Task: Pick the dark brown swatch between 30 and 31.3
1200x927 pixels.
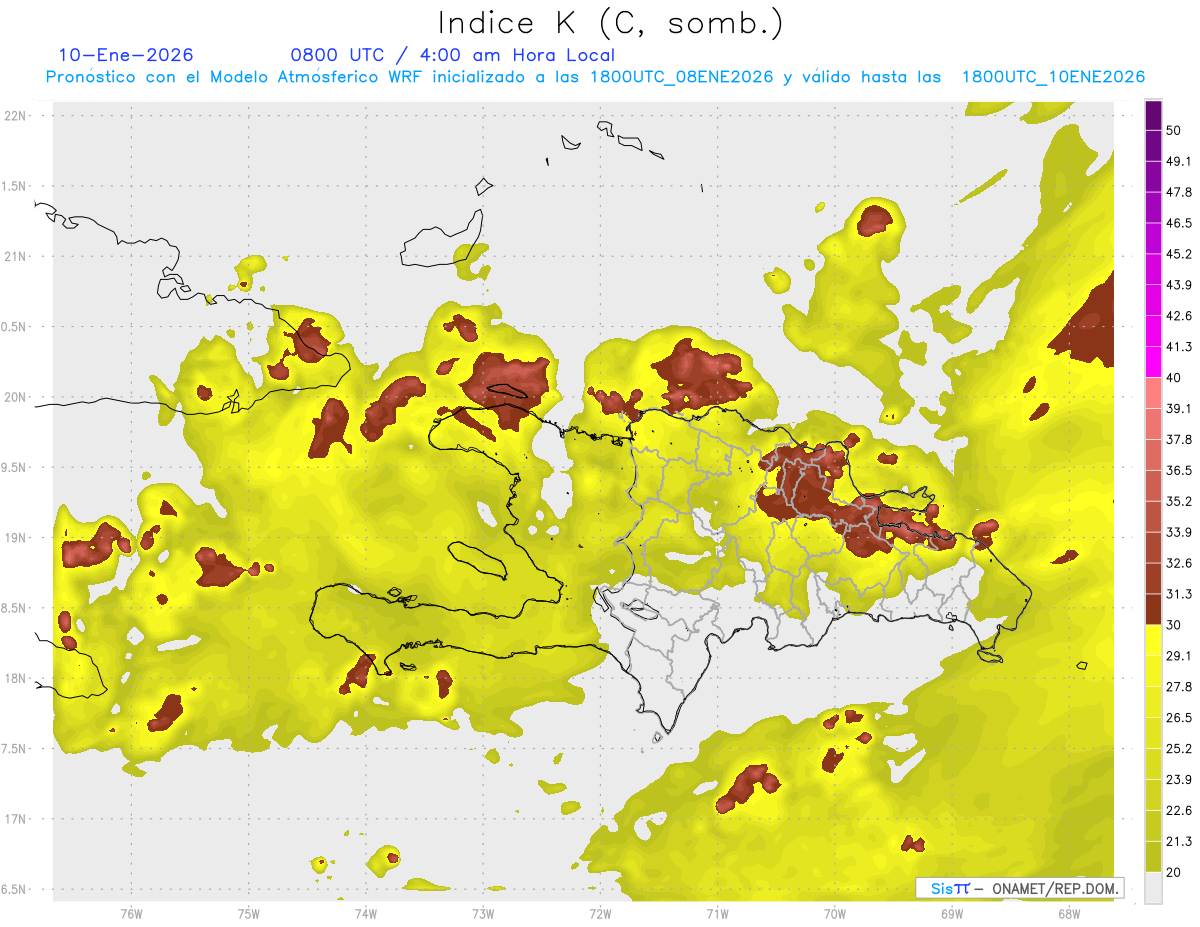Action: pos(1154,609)
